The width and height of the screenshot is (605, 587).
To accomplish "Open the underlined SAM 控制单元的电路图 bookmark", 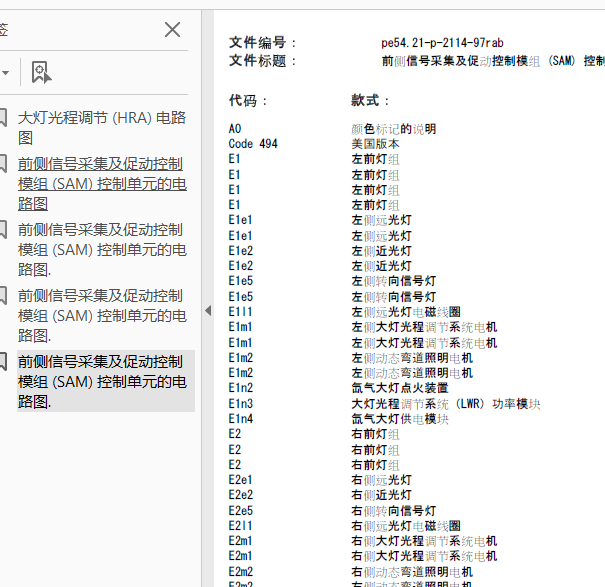I will pos(102,184).
